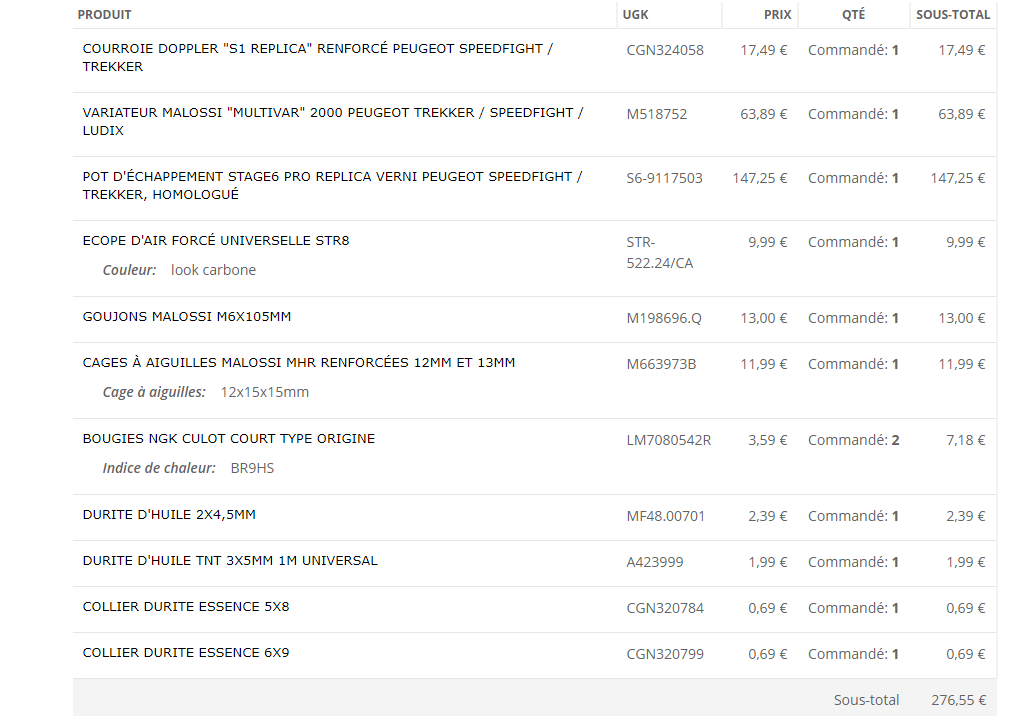1025x716 pixels.
Task: Click the PRIX column header
Action: click(777, 14)
